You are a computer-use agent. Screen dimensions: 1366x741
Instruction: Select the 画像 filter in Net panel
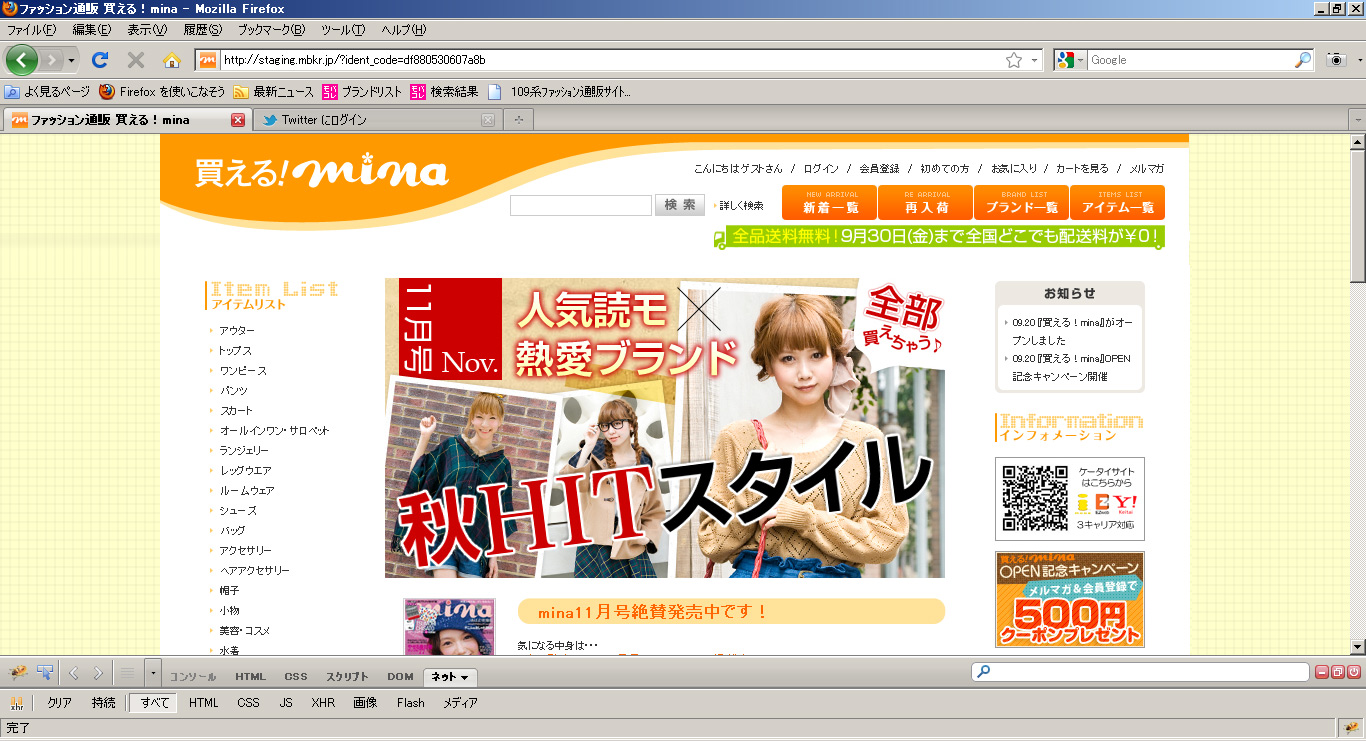(365, 703)
